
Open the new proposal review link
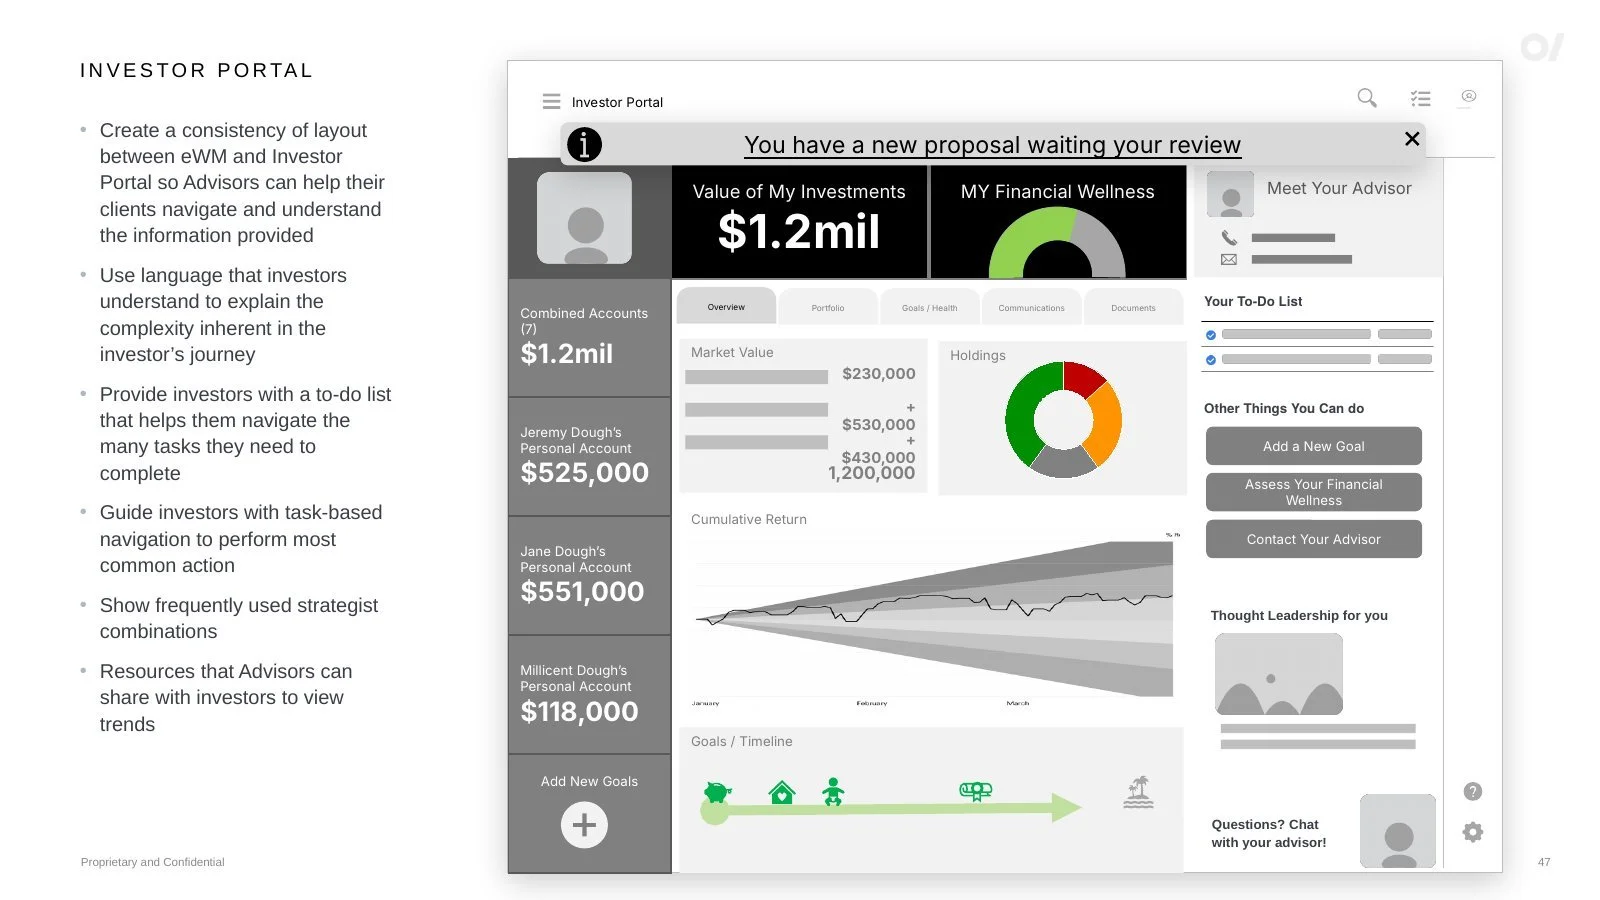point(992,145)
